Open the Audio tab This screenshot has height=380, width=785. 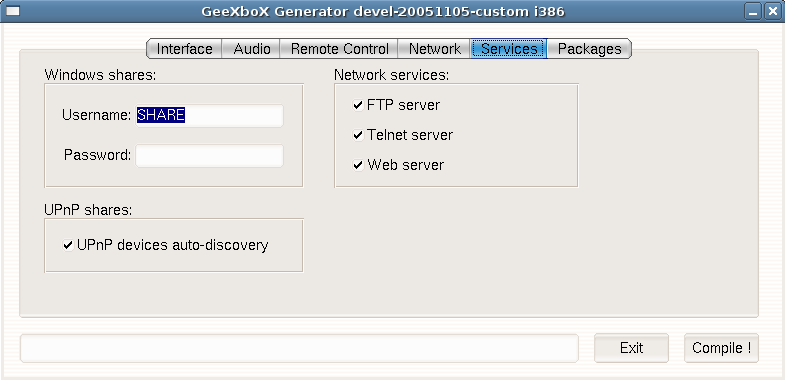click(x=251, y=49)
